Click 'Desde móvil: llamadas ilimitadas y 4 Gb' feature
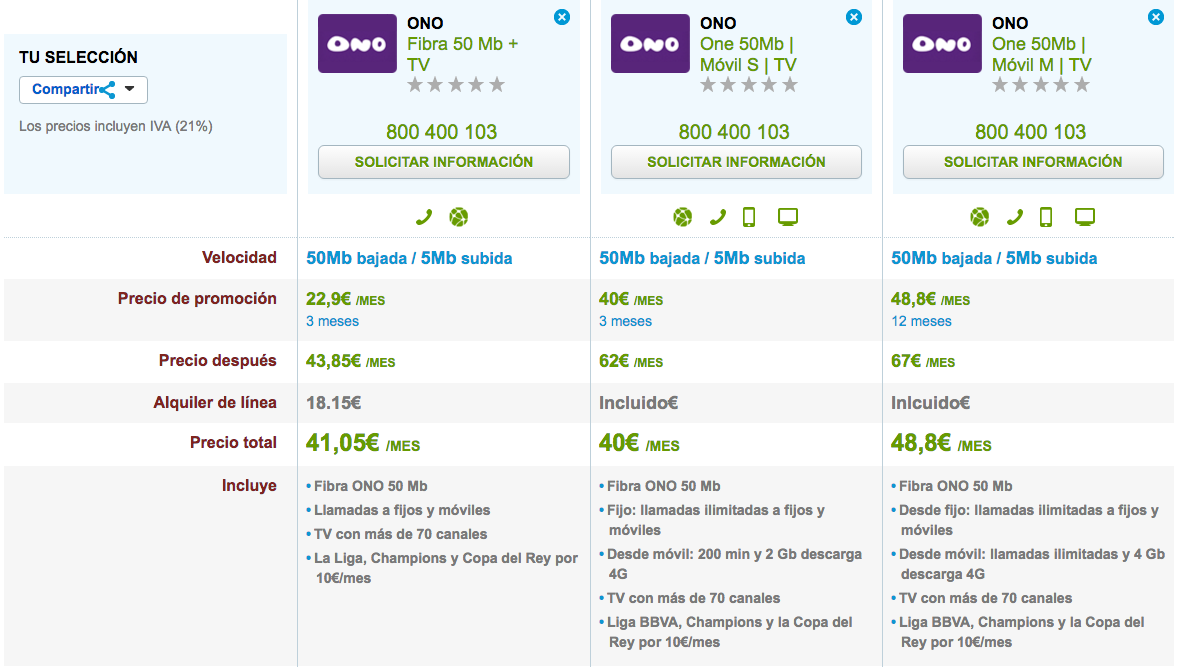The height and width of the screenshot is (667, 1177). point(1031,563)
